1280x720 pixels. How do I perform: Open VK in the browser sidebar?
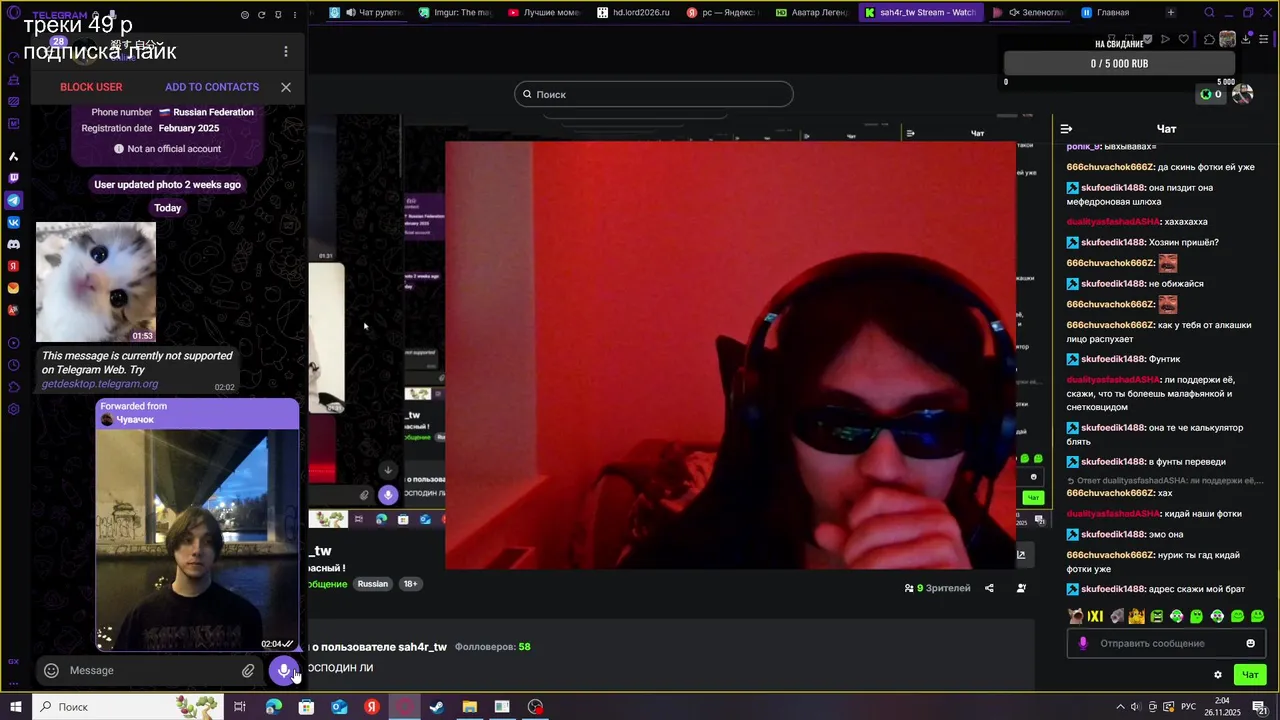click(x=13, y=222)
